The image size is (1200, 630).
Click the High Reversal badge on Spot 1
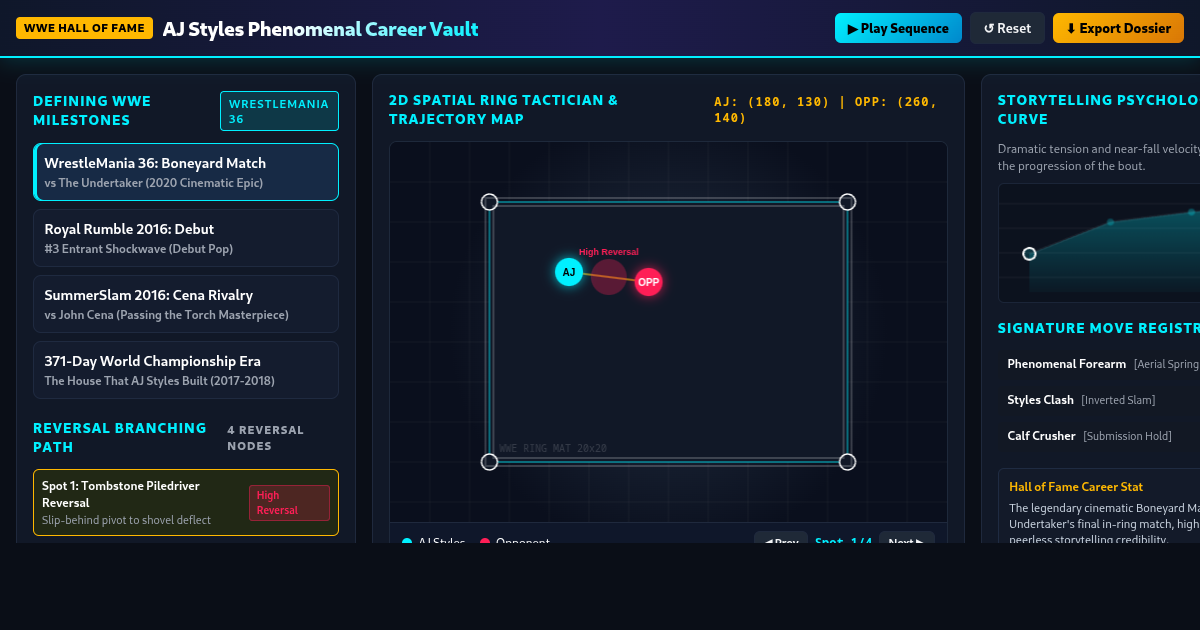(289, 503)
